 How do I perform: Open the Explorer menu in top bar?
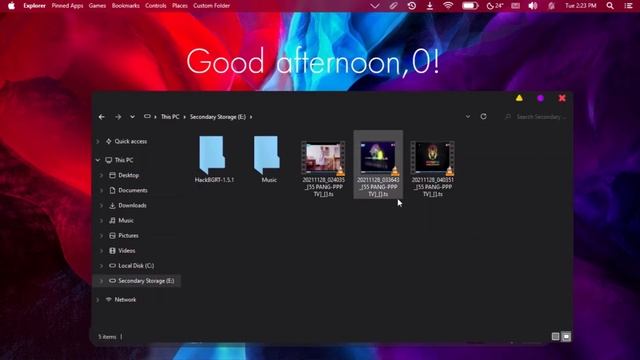click(x=34, y=6)
